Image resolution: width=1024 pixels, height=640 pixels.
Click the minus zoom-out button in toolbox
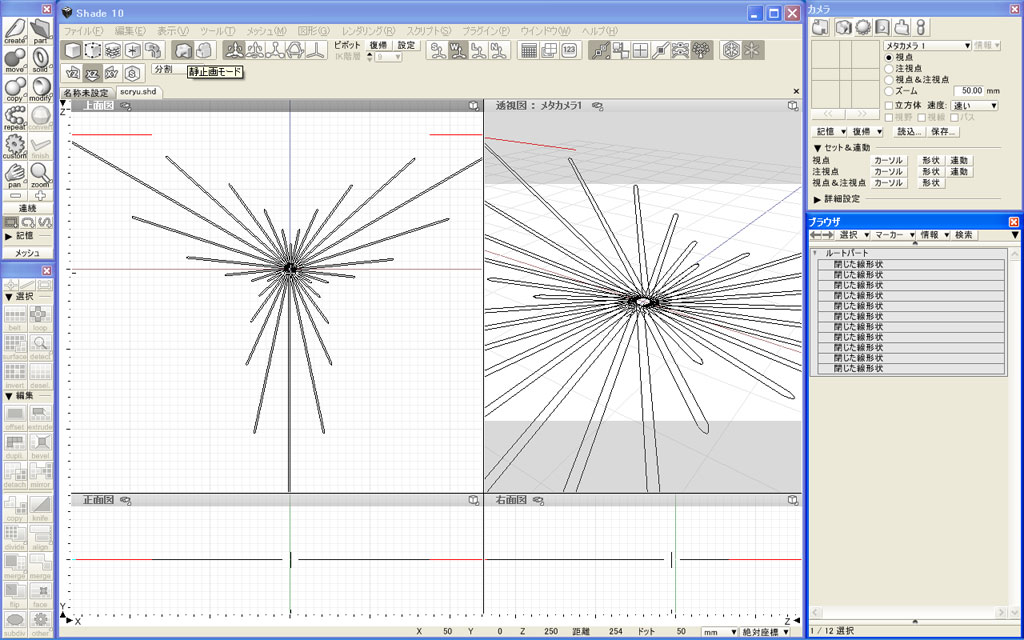tap(16, 195)
